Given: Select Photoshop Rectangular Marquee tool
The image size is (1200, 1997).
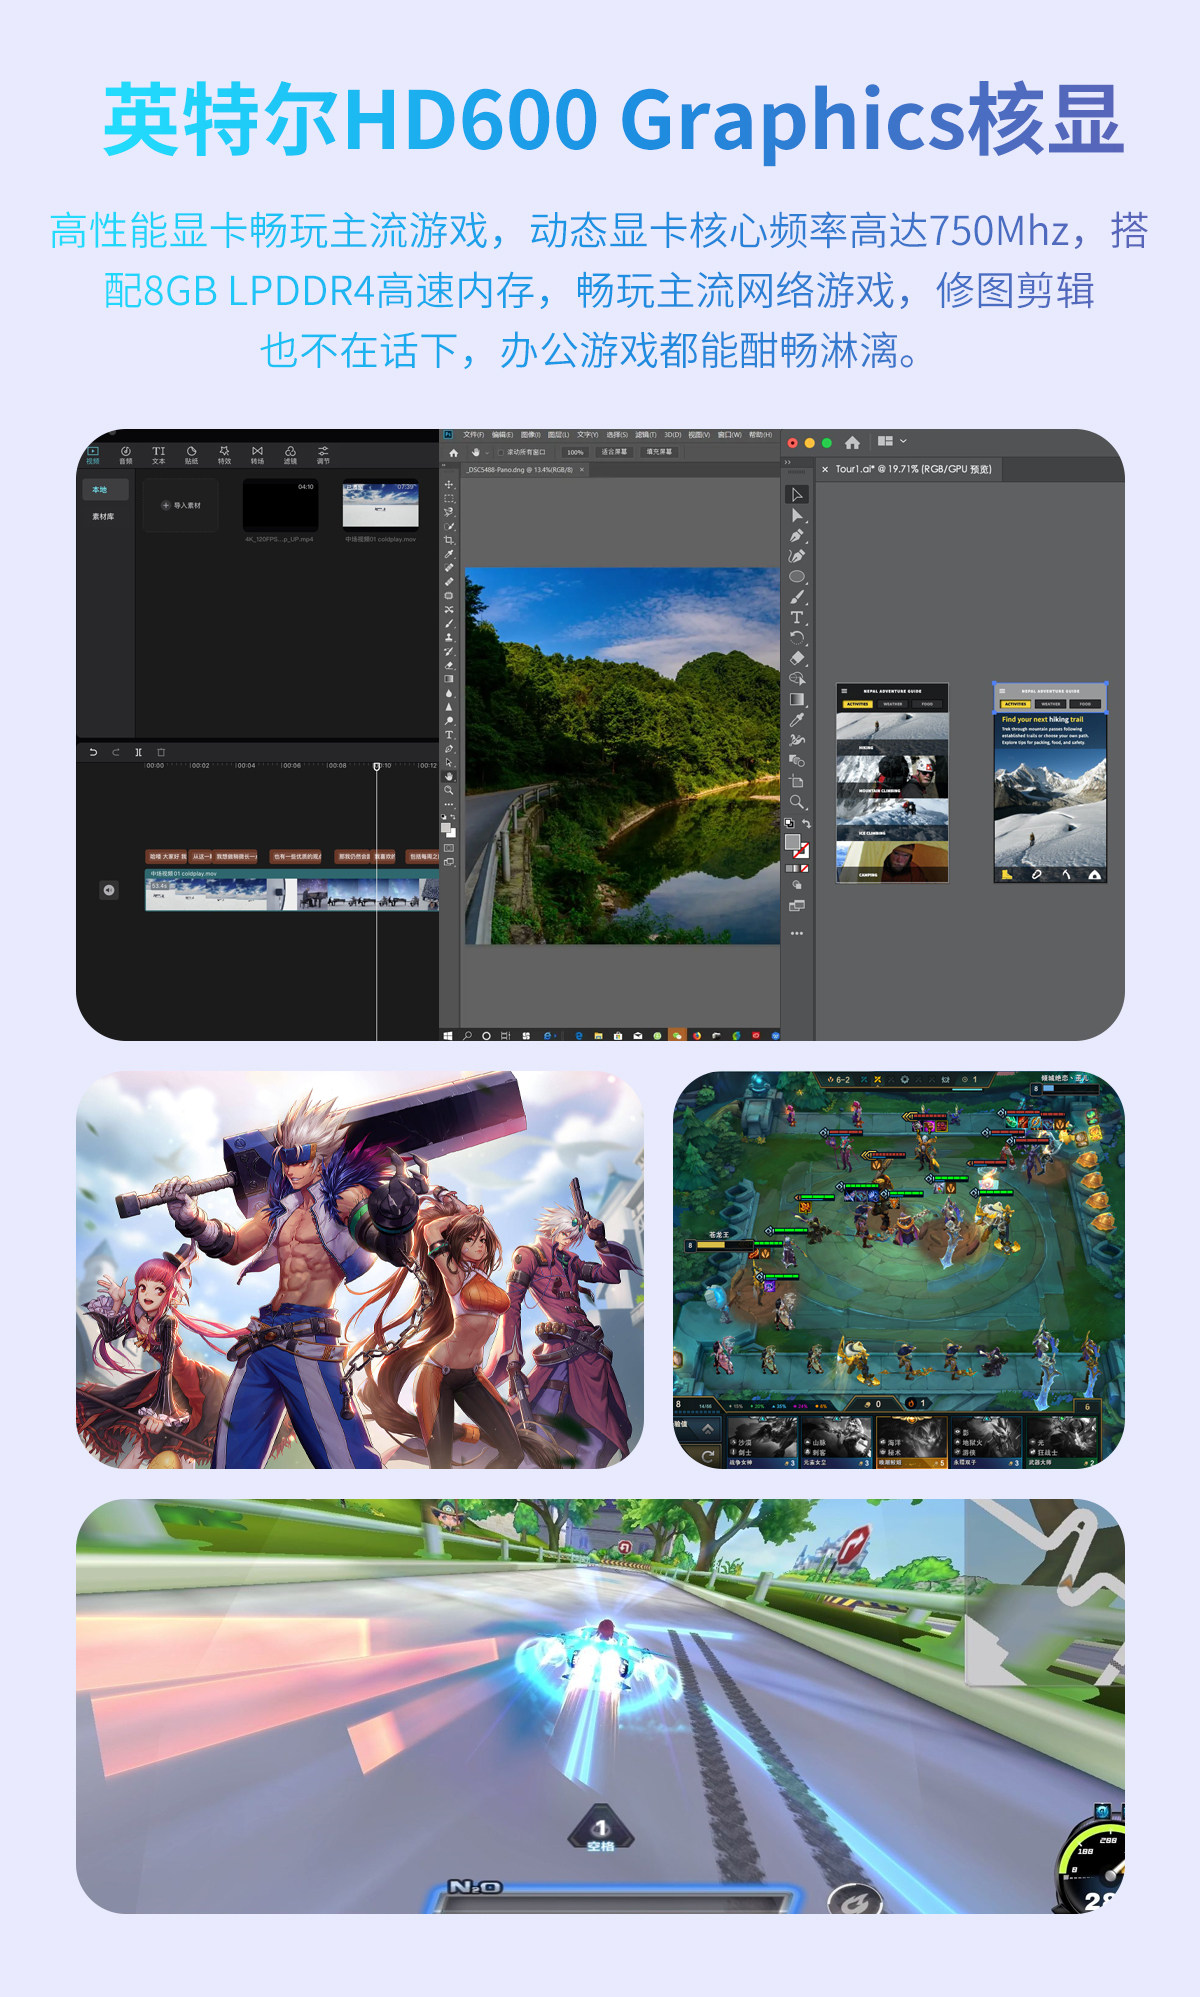Looking at the screenshot, I should tap(449, 498).
